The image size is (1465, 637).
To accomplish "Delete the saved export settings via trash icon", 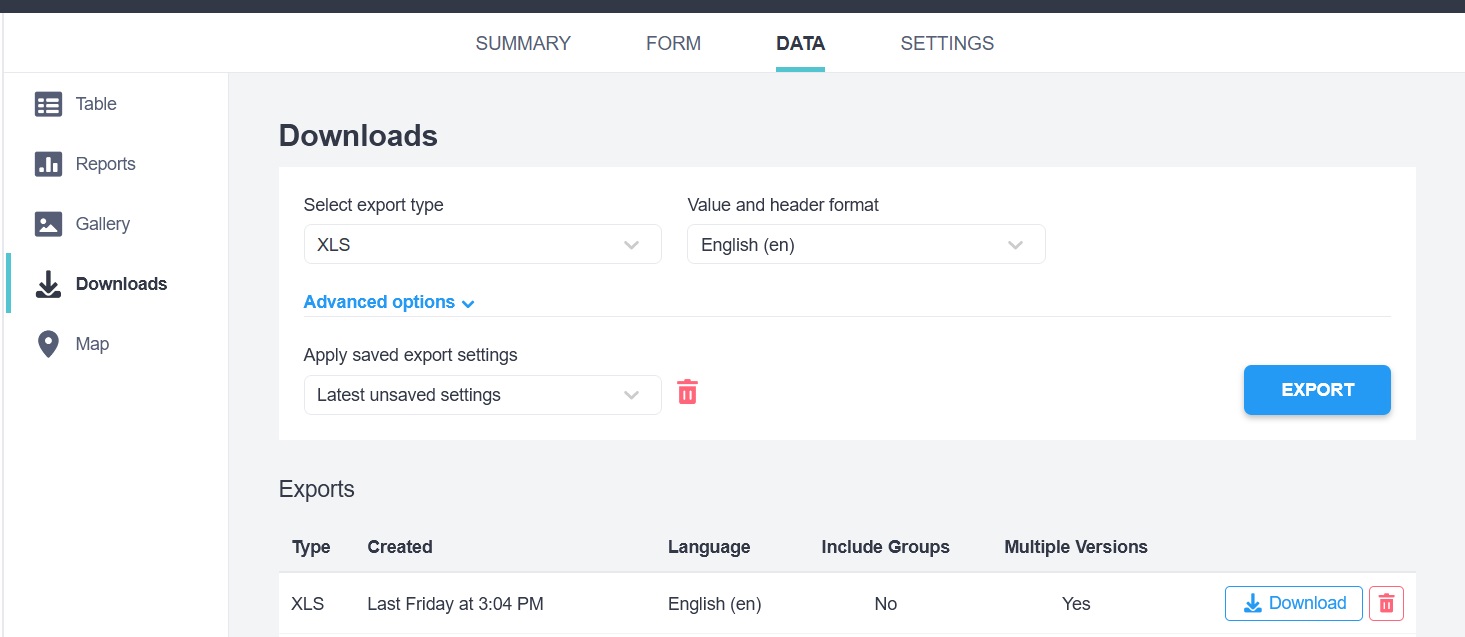I will point(687,392).
